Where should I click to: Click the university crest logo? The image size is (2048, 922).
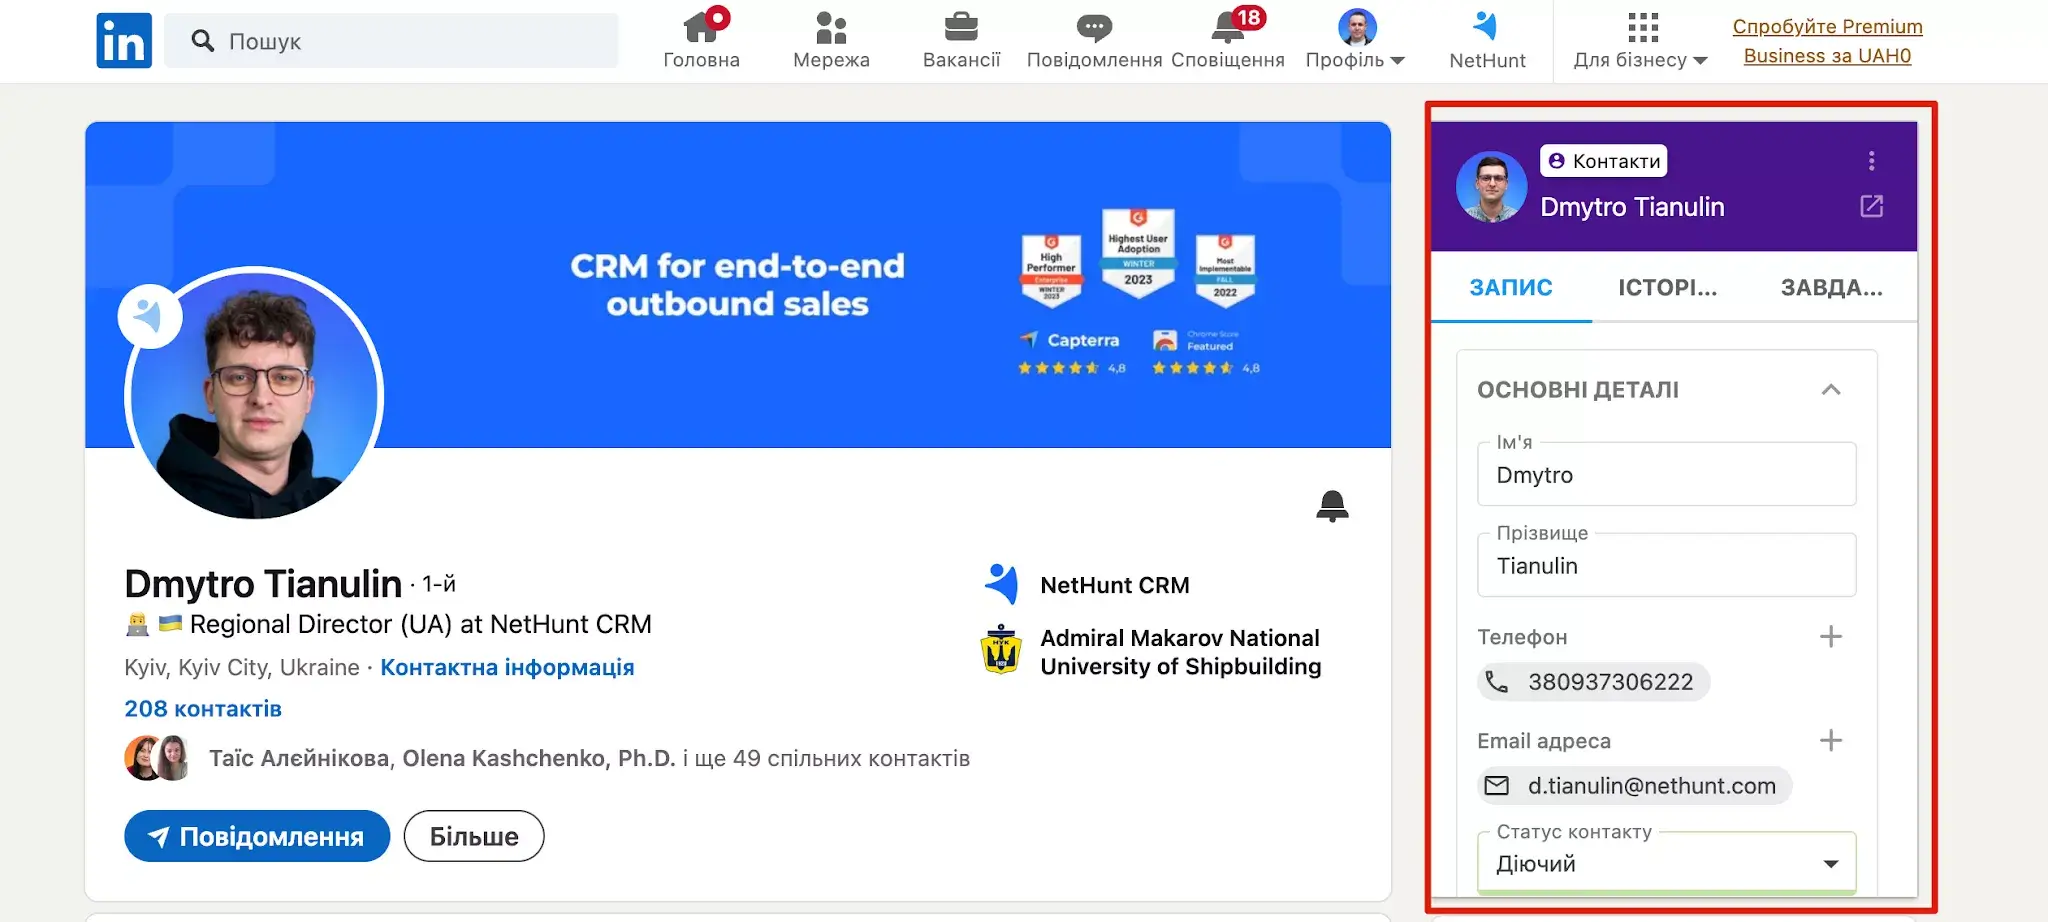(1001, 650)
